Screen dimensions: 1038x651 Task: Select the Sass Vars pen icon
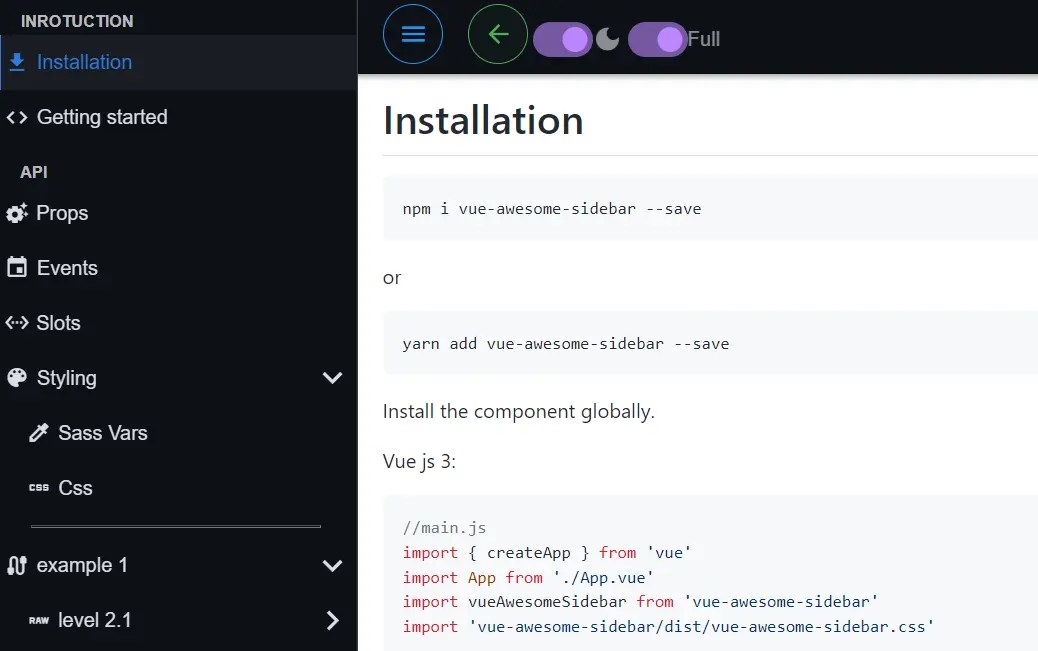tap(40, 432)
